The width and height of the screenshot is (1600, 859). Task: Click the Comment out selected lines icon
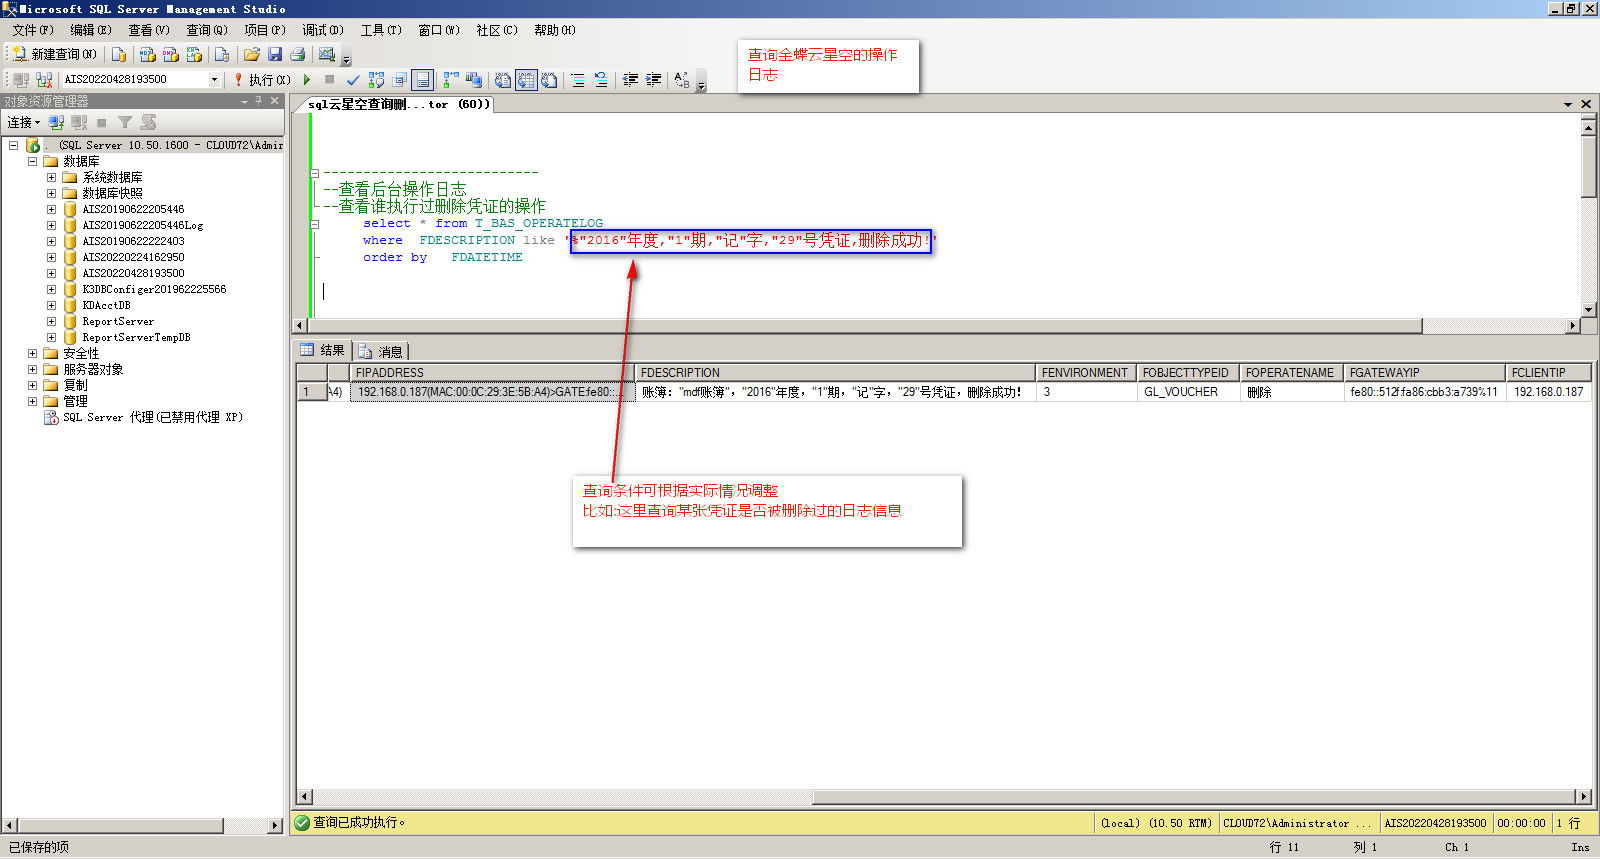click(x=578, y=80)
